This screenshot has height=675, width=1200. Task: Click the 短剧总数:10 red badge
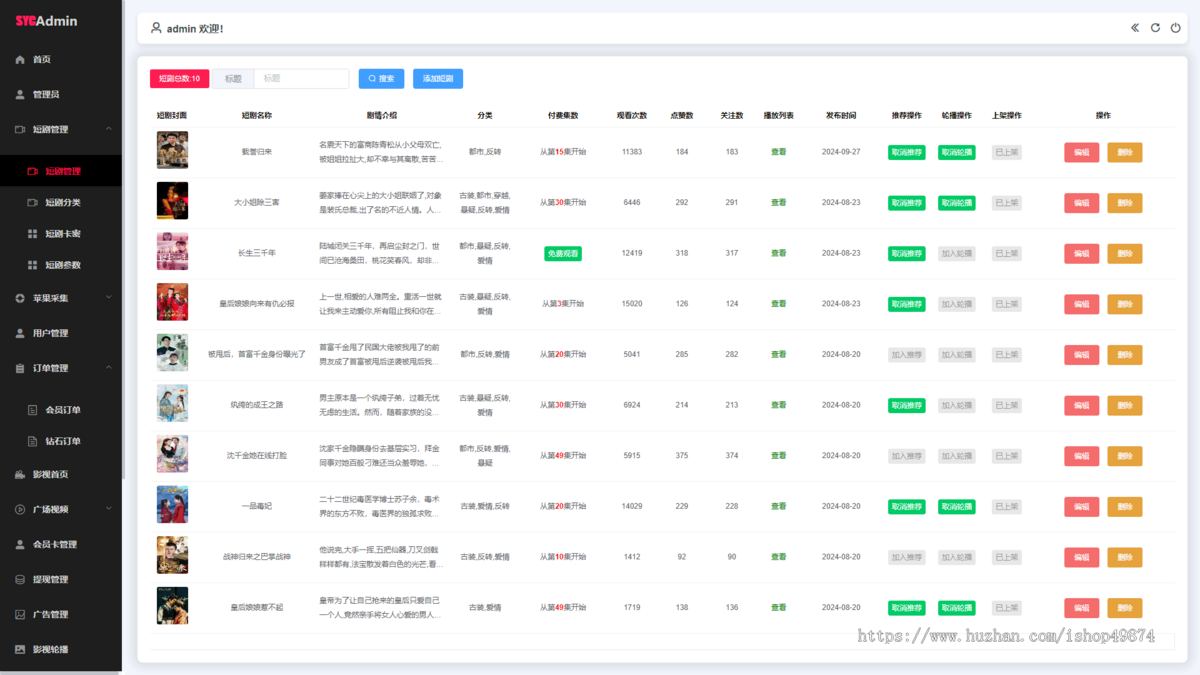[x=179, y=78]
